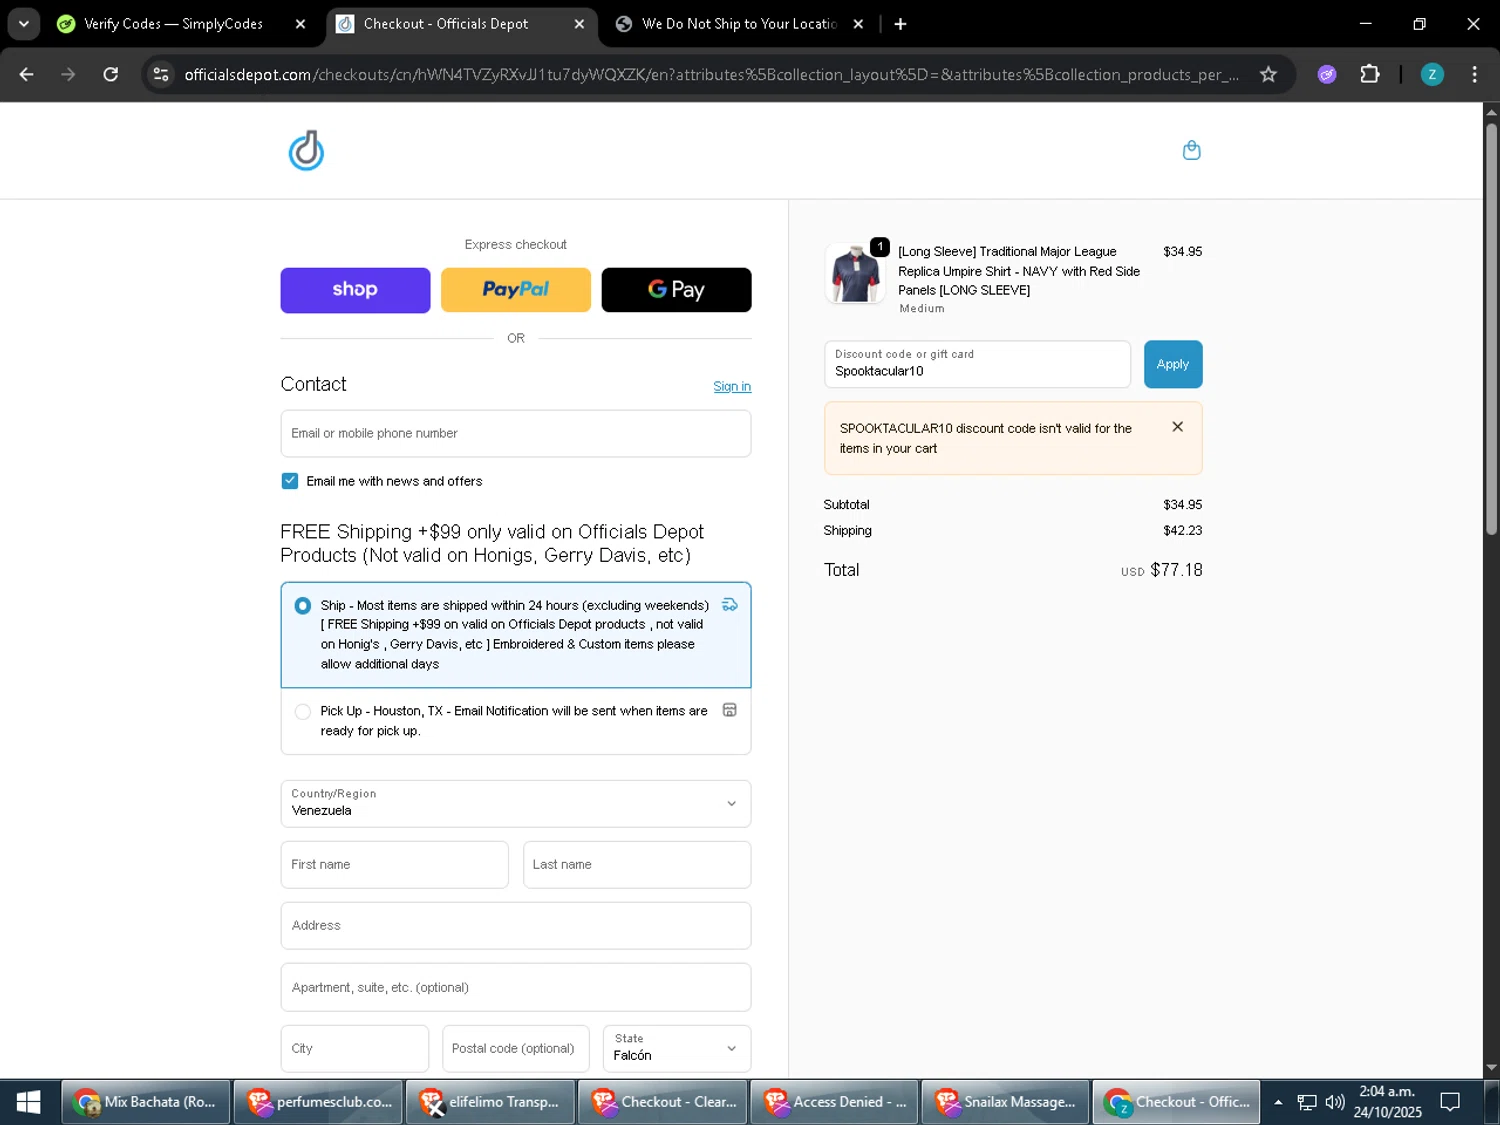Viewport: 1500px width, 1125px height.
Task: Reload the checkout page
Action: [x=111, y=74]
